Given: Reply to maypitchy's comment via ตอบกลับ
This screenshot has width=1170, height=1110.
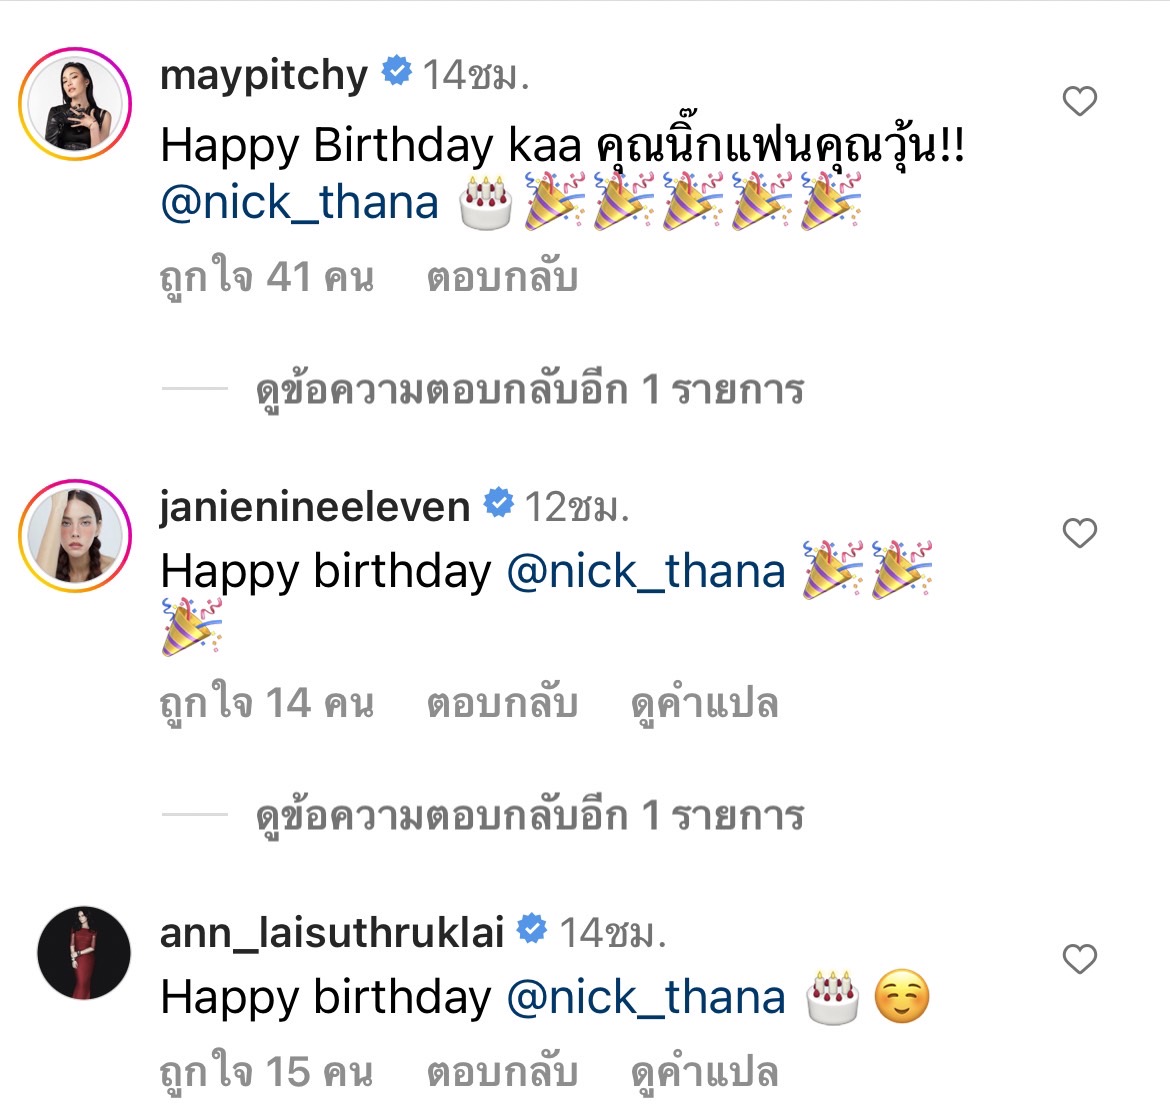Looking at the screenshot, I should 505,276.
